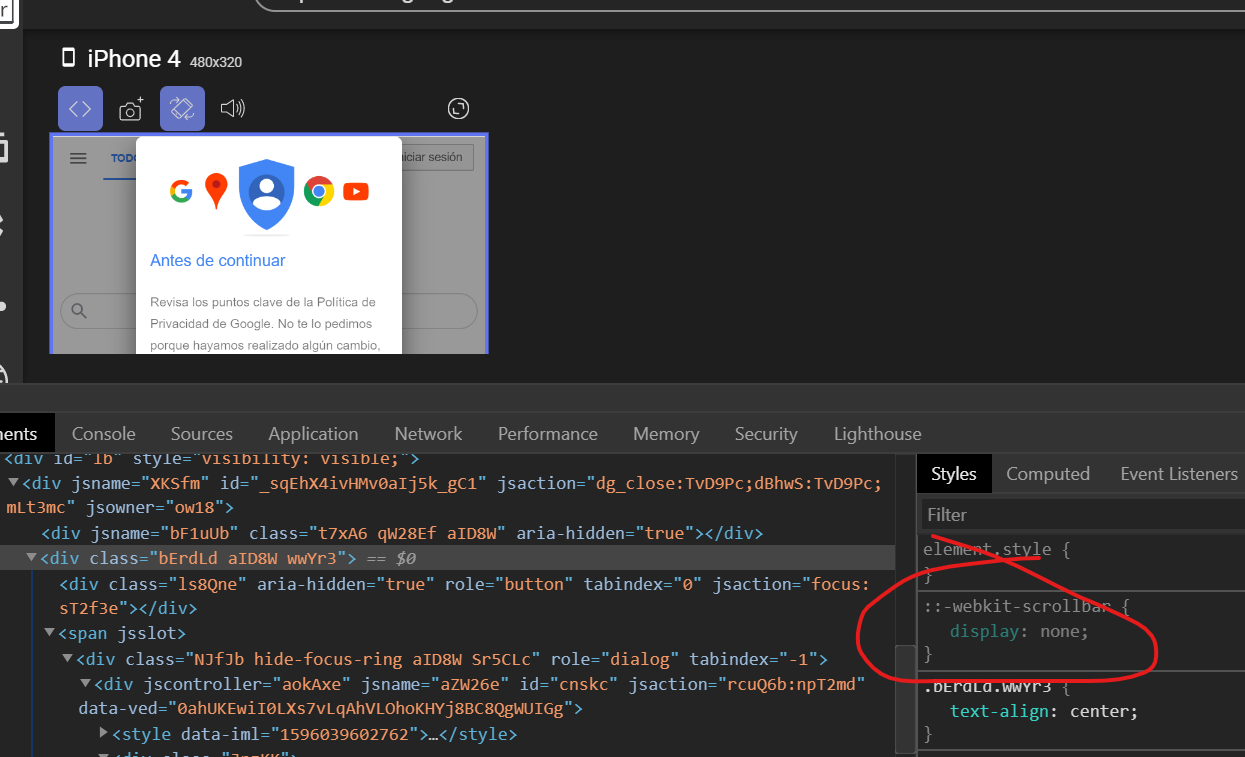Image resolution: width=1245 pixels, height=757 pixels.
Task: Switch to the Network tab
Action: click(x=428, y=434)
